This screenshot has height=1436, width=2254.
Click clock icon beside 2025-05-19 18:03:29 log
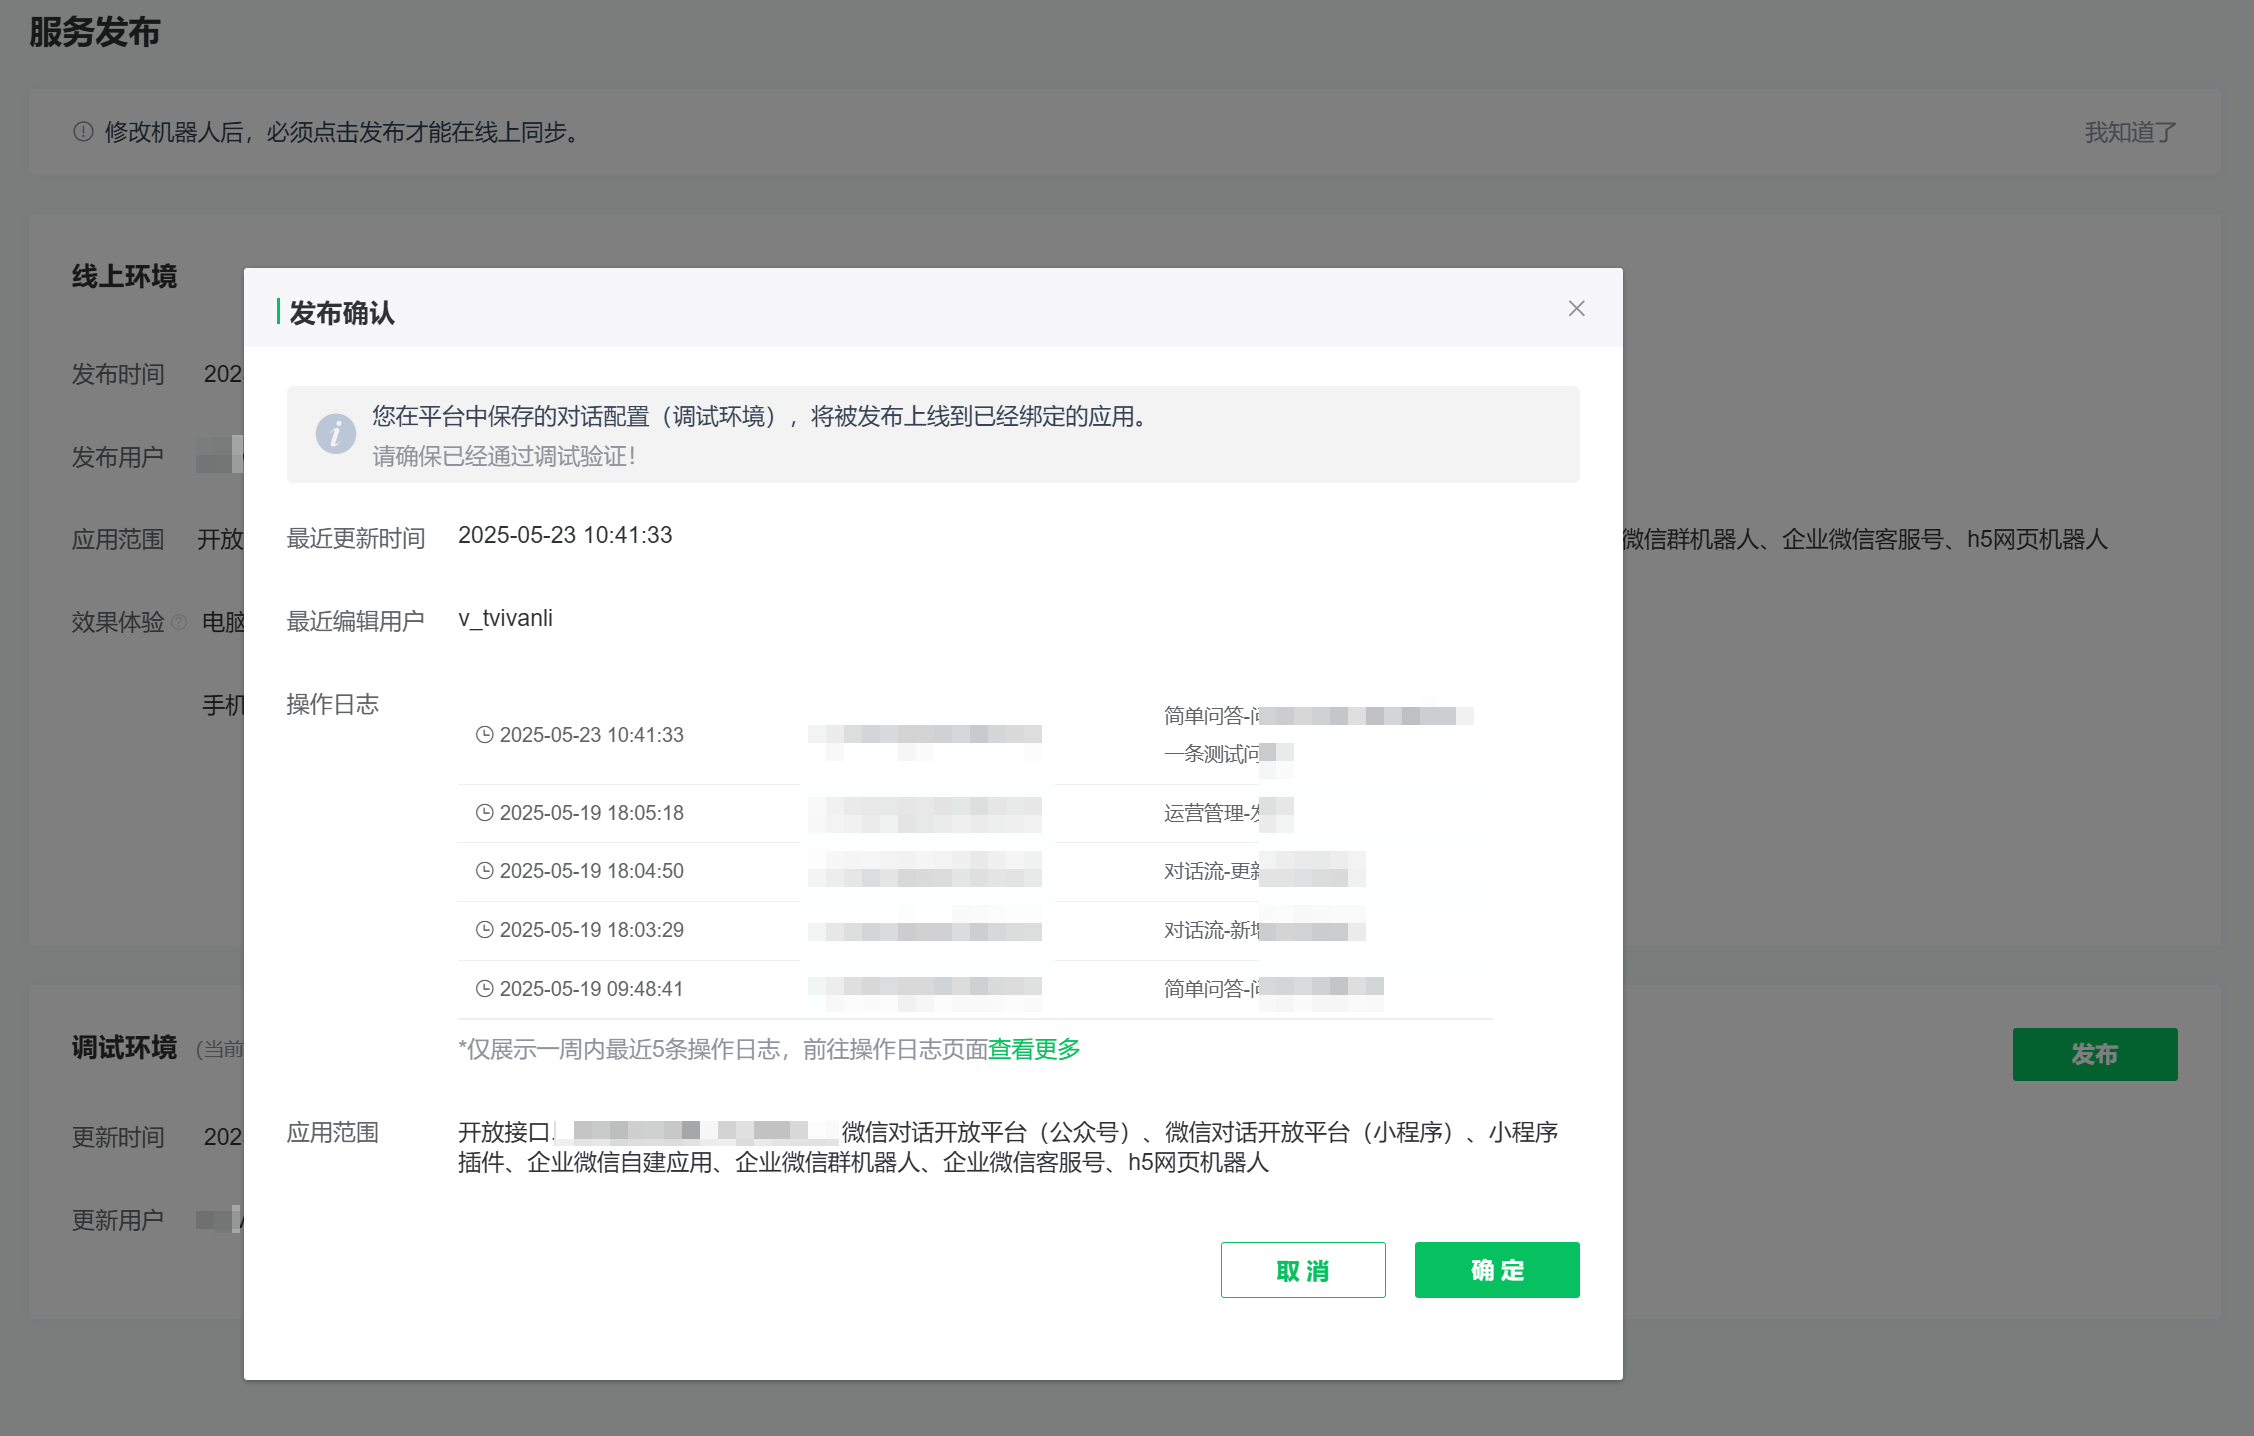click(484, 930)
